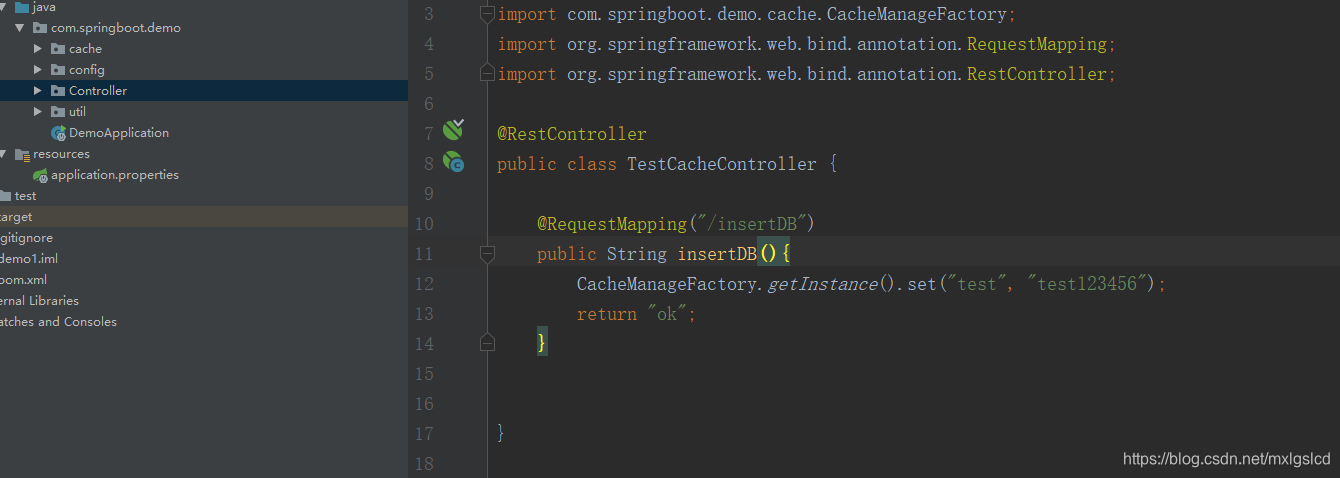Click the DemoApplication Spring Boot class icon
Viewport: 1340px width, 478px height.
click(x=58, y=133)
